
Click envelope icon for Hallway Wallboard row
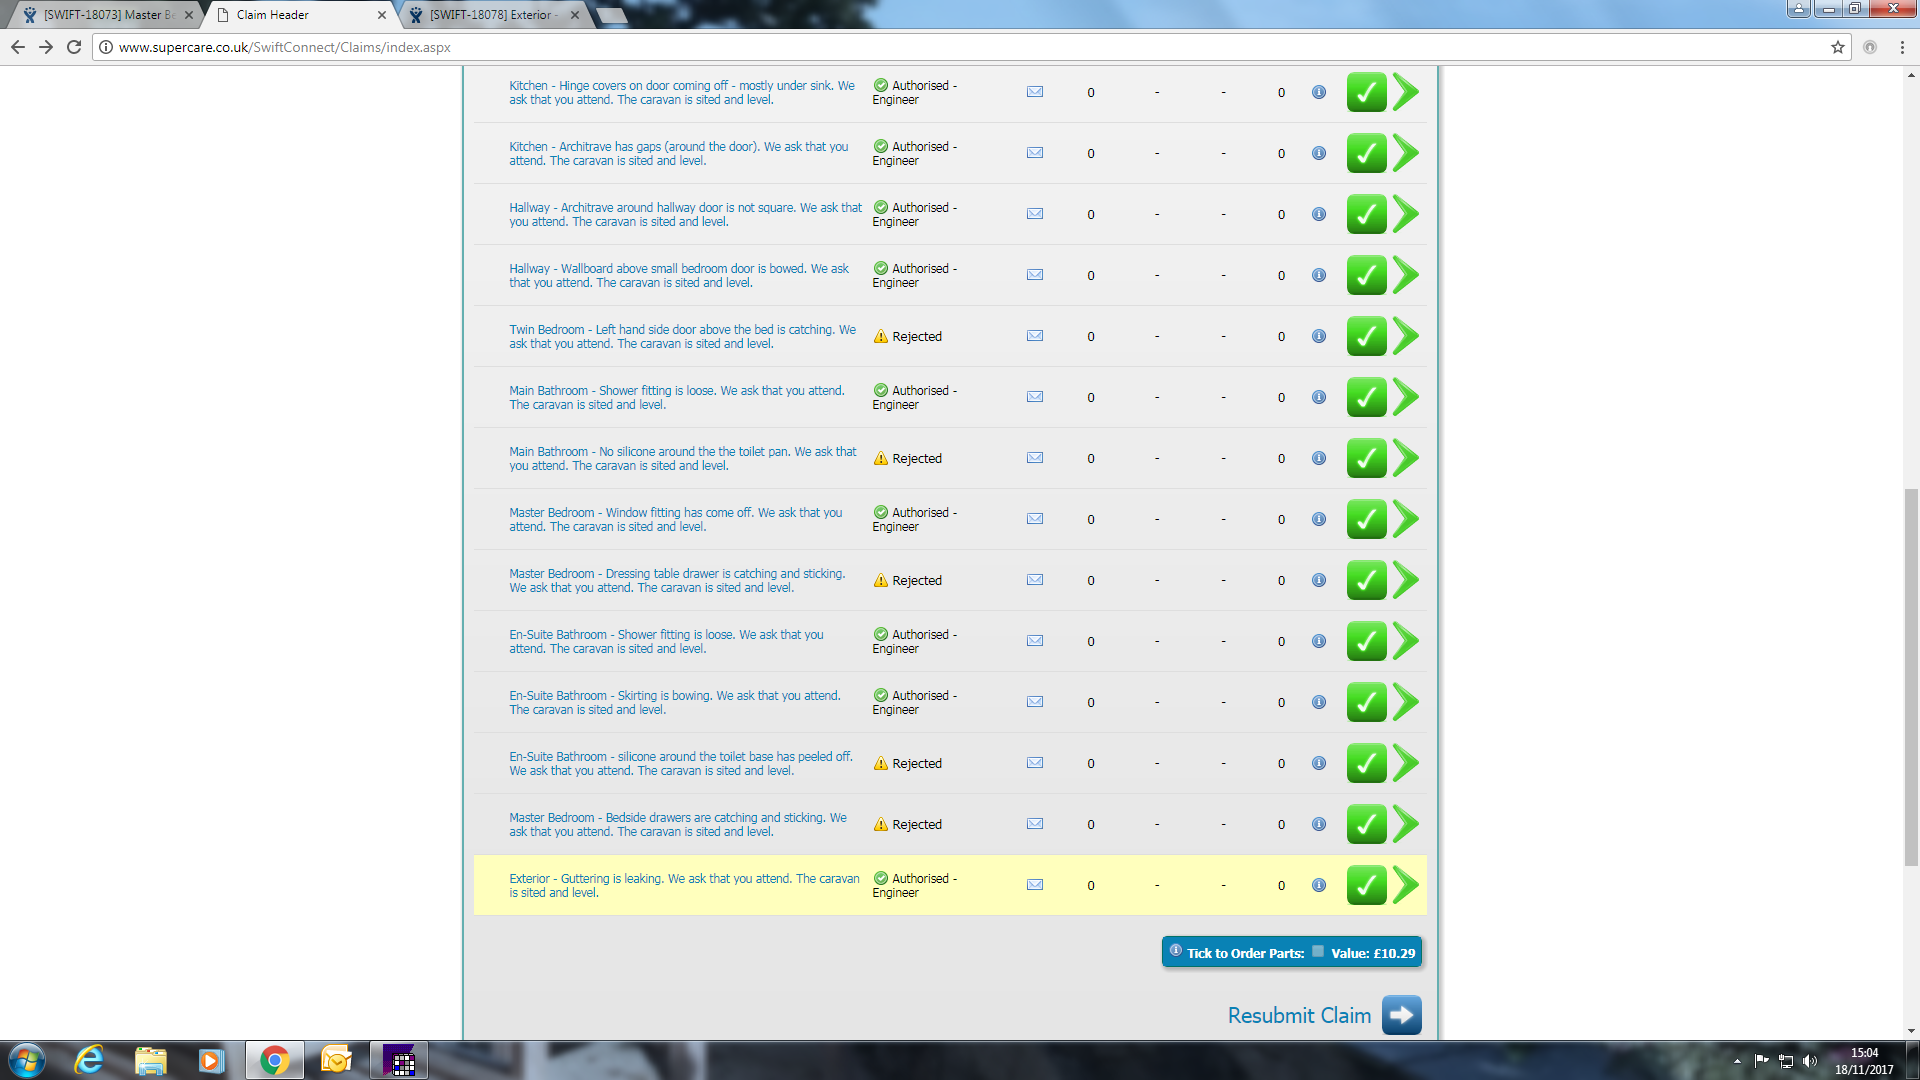(x=1035, y=275)
